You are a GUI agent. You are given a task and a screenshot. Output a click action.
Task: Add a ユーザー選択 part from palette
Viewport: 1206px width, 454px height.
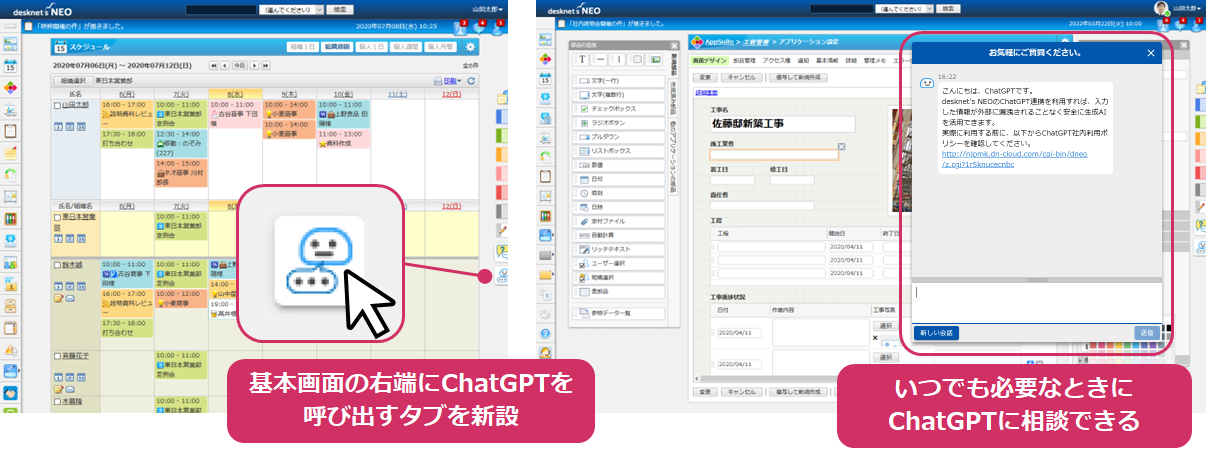(x=619, y=263)
